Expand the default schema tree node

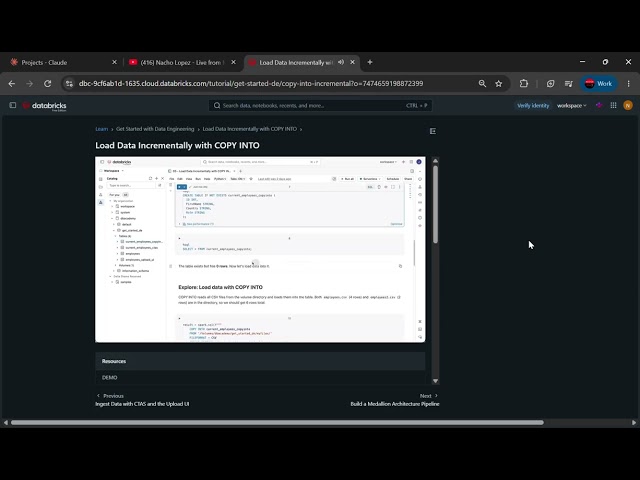(114, 224)
